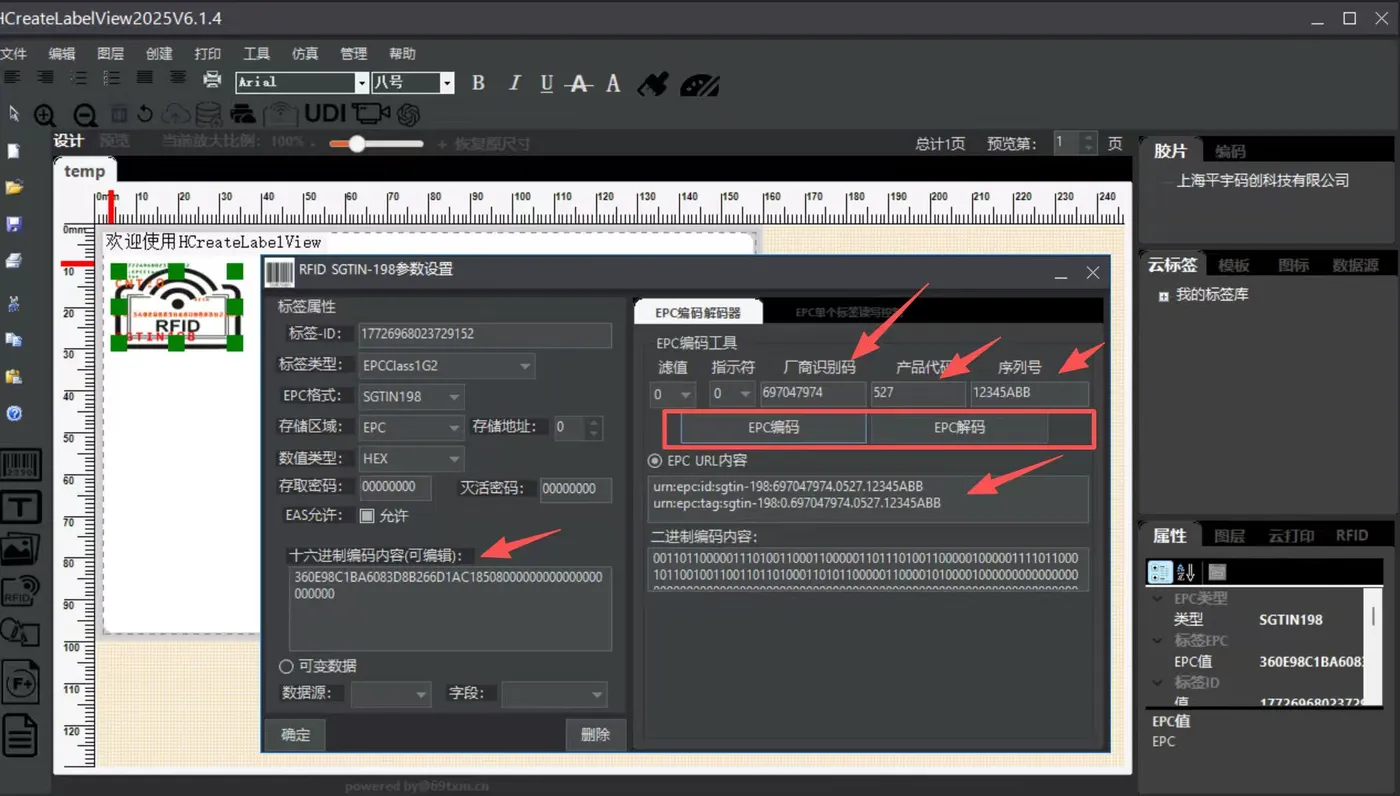The height and width of the screenshot is (796, 1400).
Task: Apply italic formatting with I icon
Action: coord(514,83)
